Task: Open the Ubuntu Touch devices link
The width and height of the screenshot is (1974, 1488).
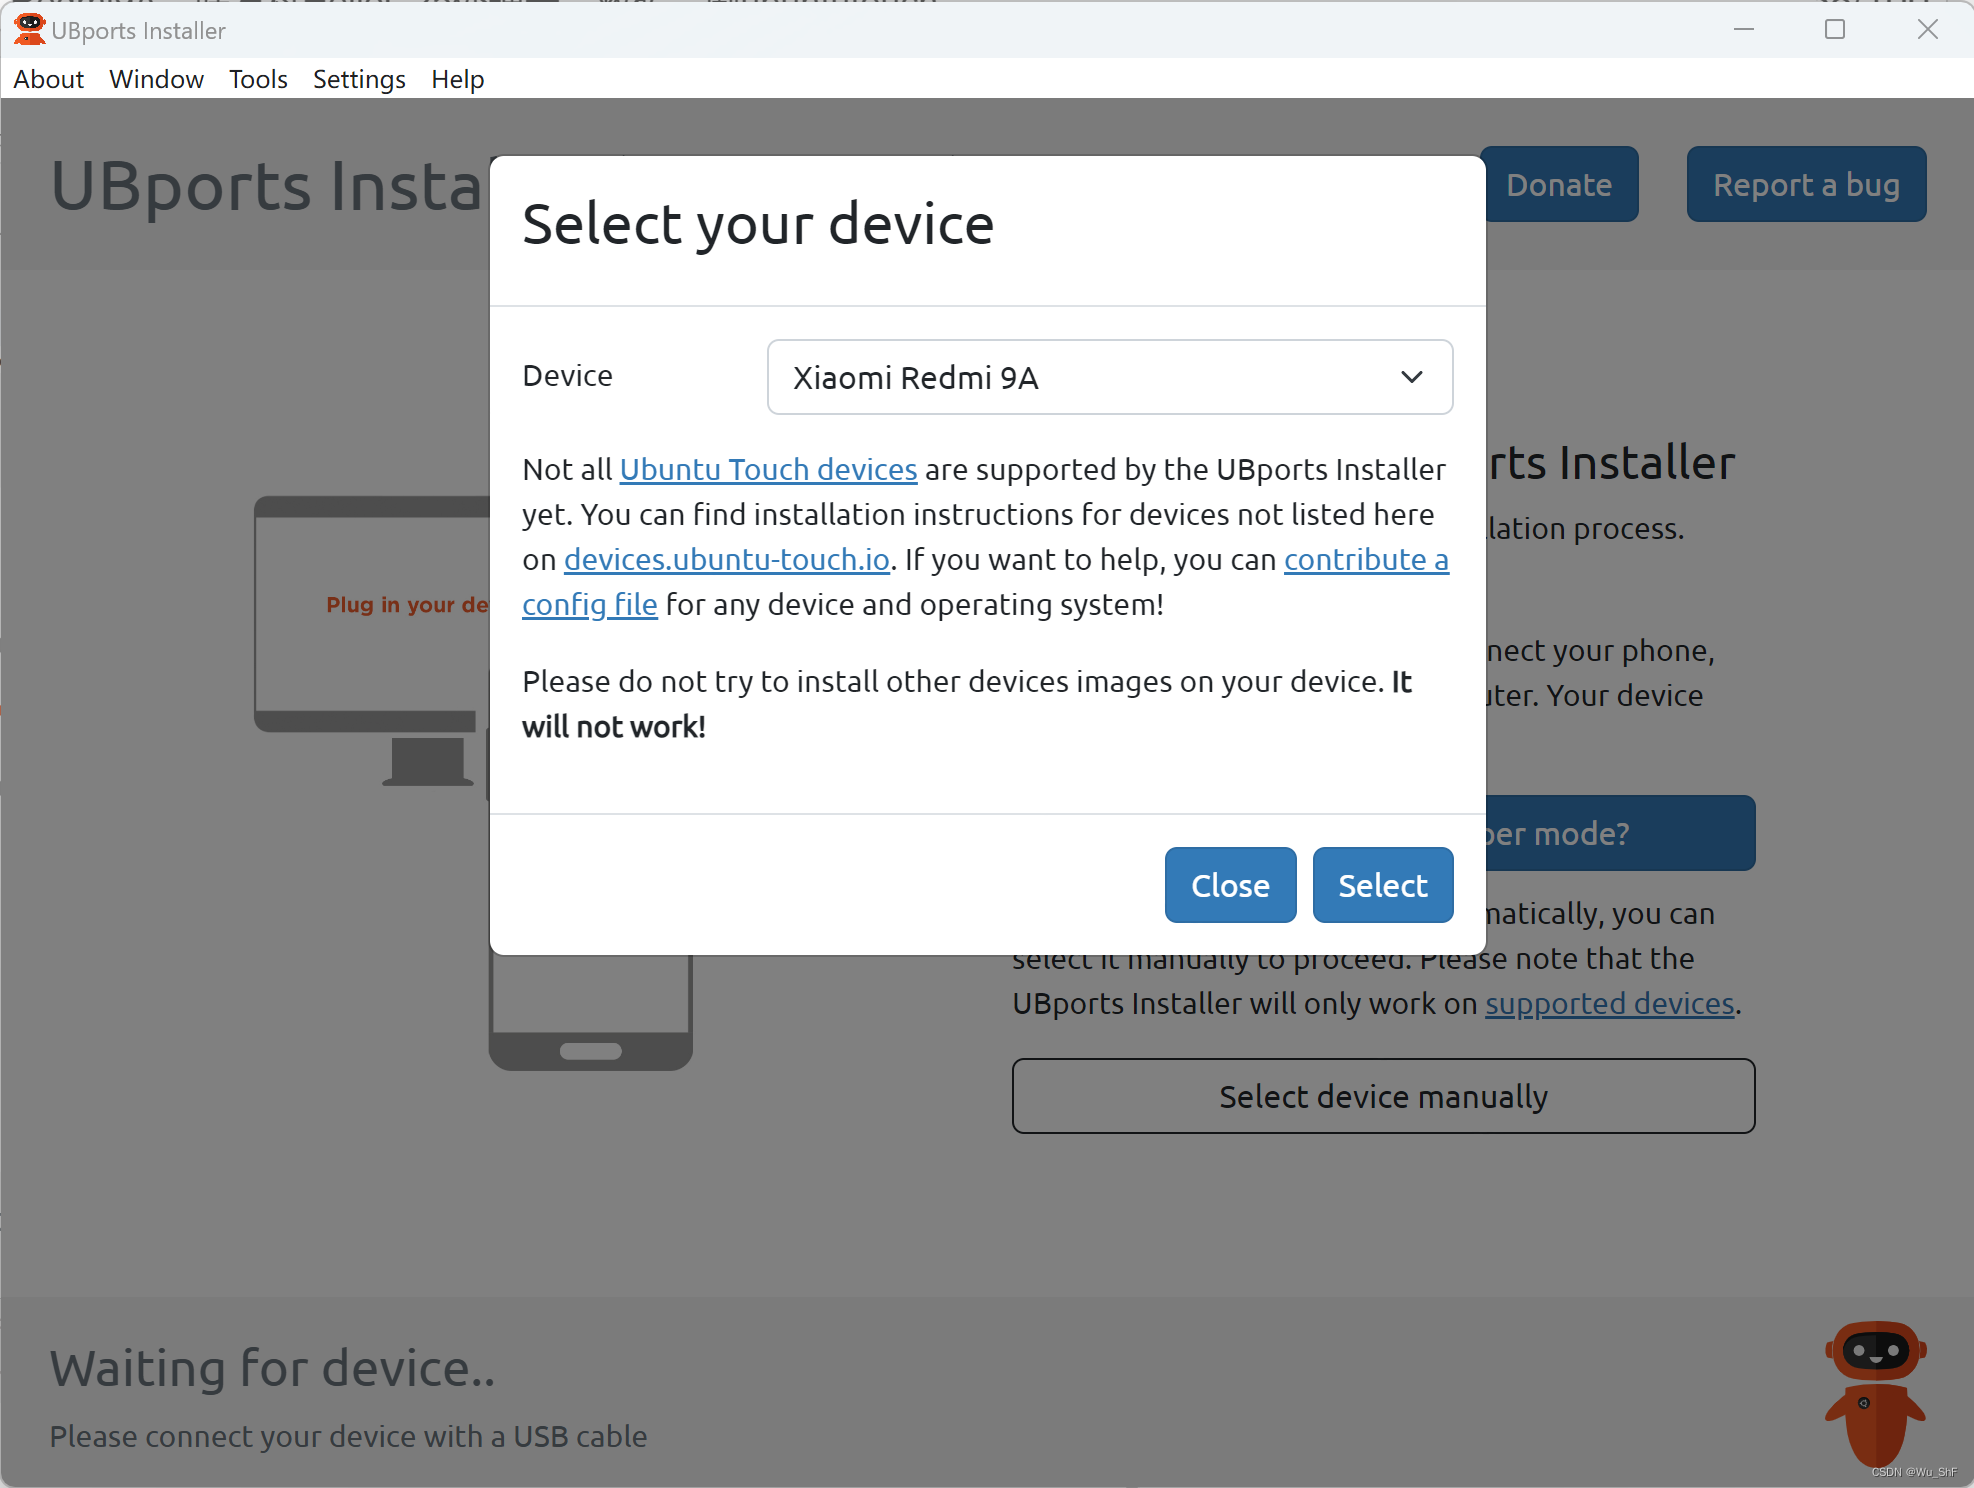Action: [x=768, y=469]
